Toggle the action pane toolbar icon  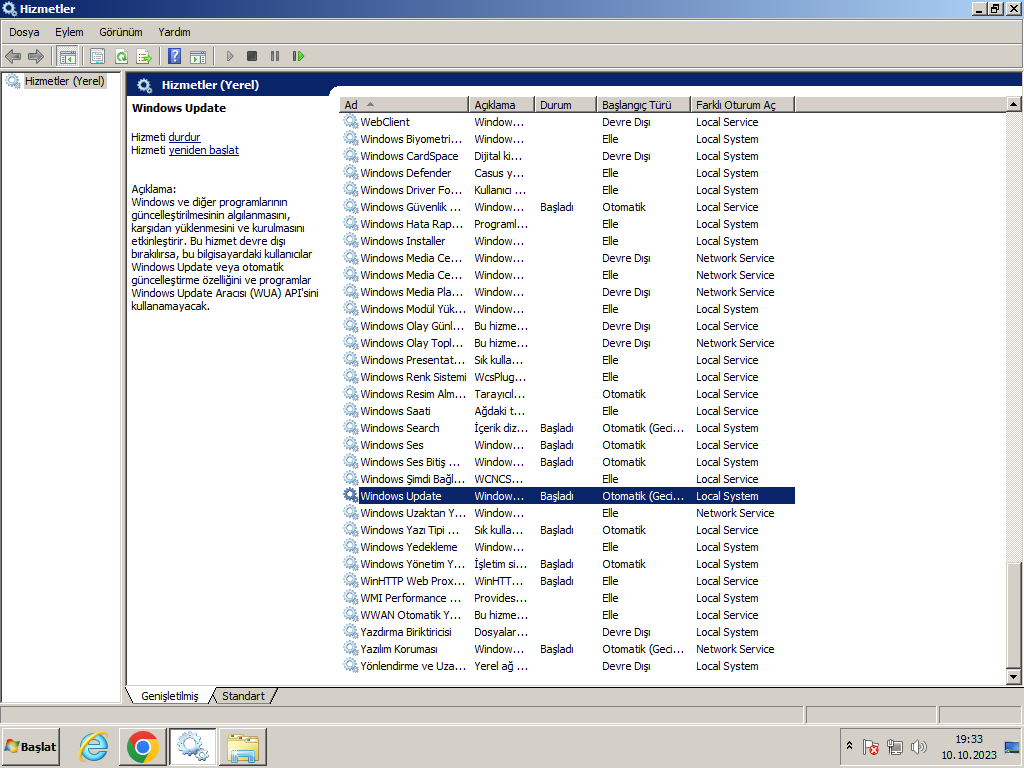198,56
